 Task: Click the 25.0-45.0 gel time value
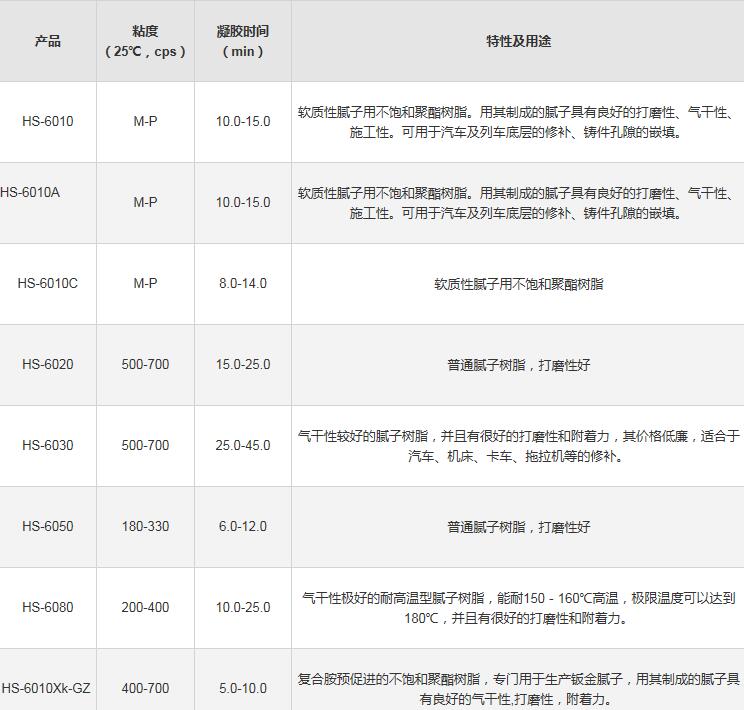point(243,445)
